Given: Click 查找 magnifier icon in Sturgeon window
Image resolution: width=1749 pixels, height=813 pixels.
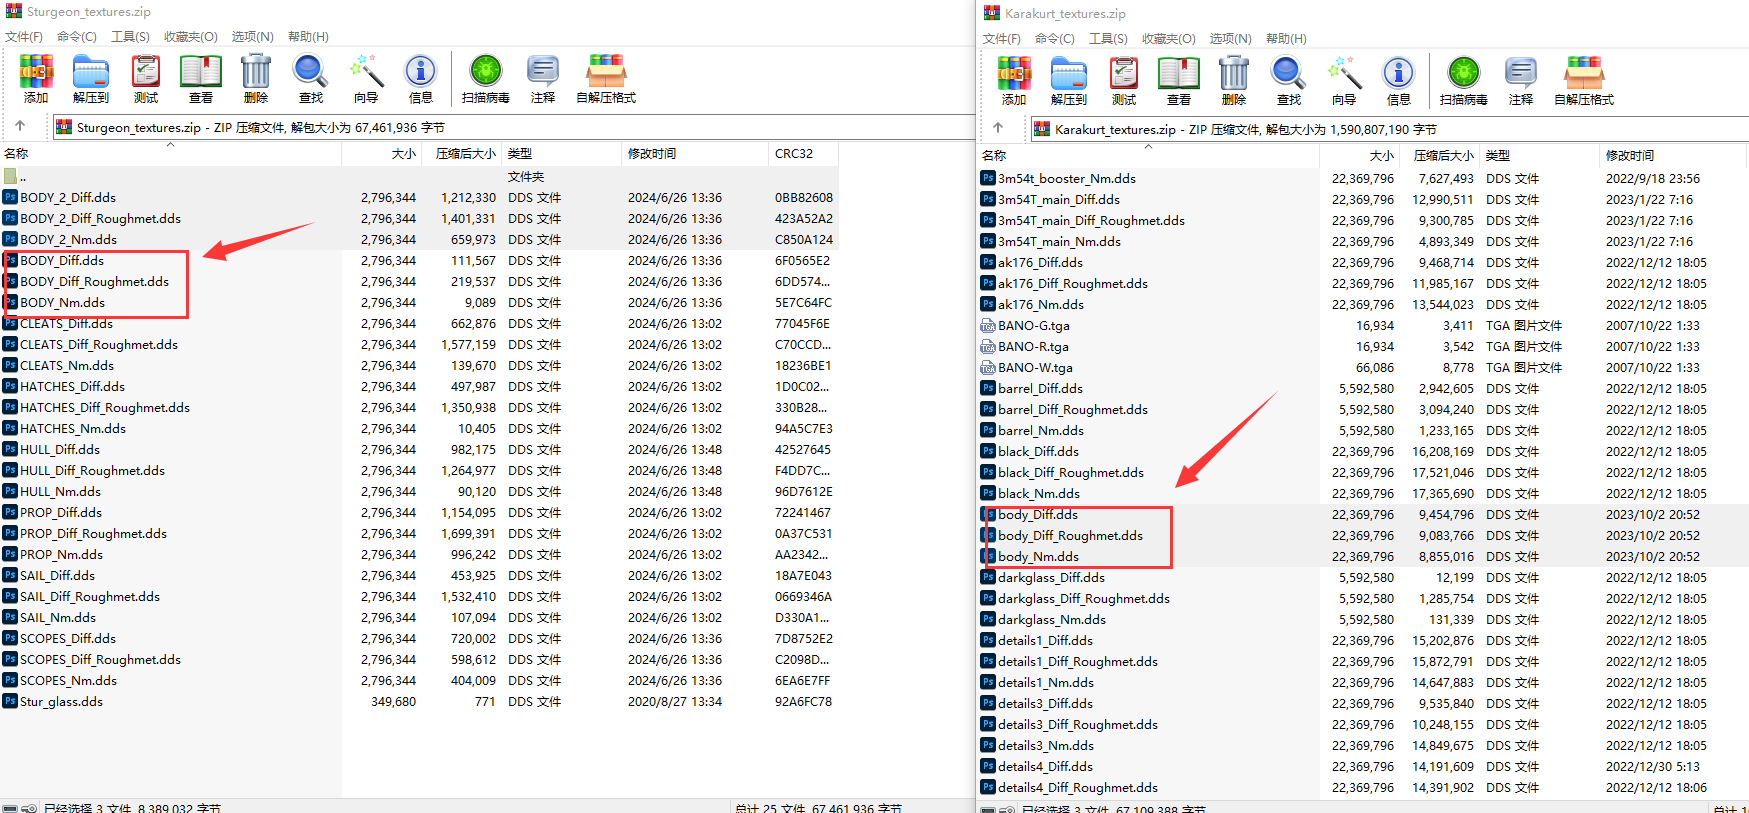Looking at the screenshot, I should pyautogui.click(x=311, y=79).
